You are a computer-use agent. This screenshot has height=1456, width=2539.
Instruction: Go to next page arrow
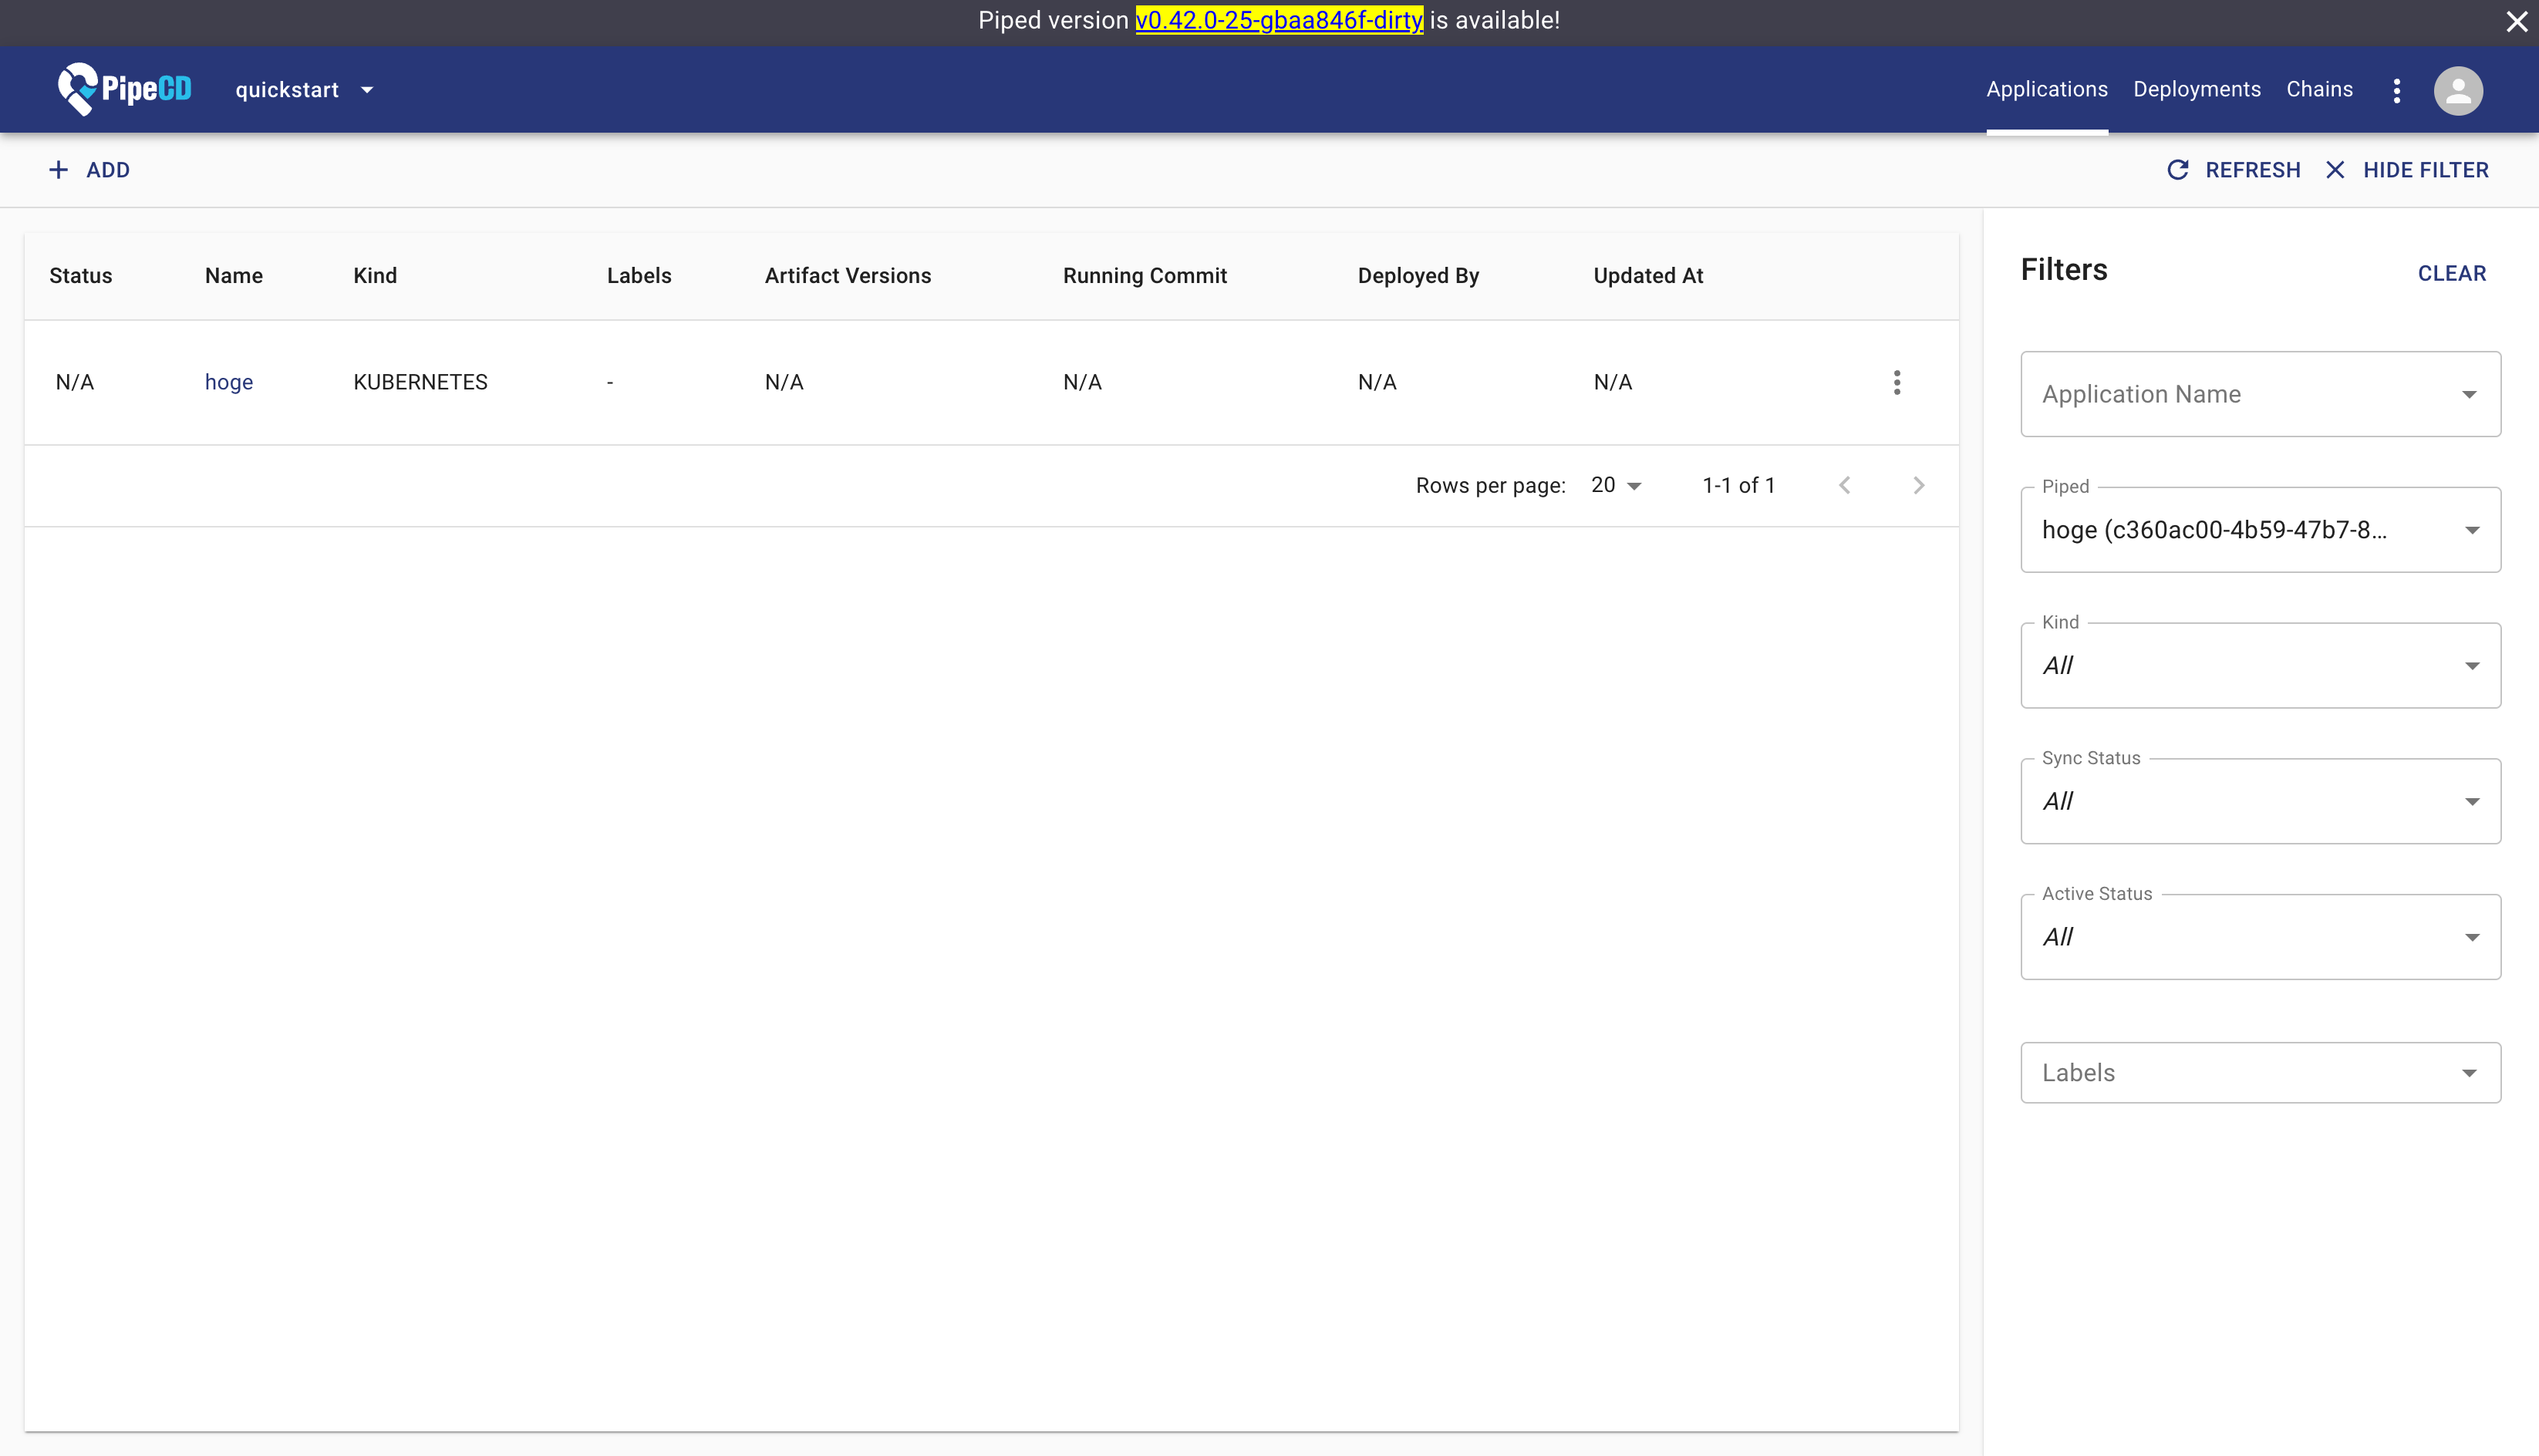tap(1918, 485)
